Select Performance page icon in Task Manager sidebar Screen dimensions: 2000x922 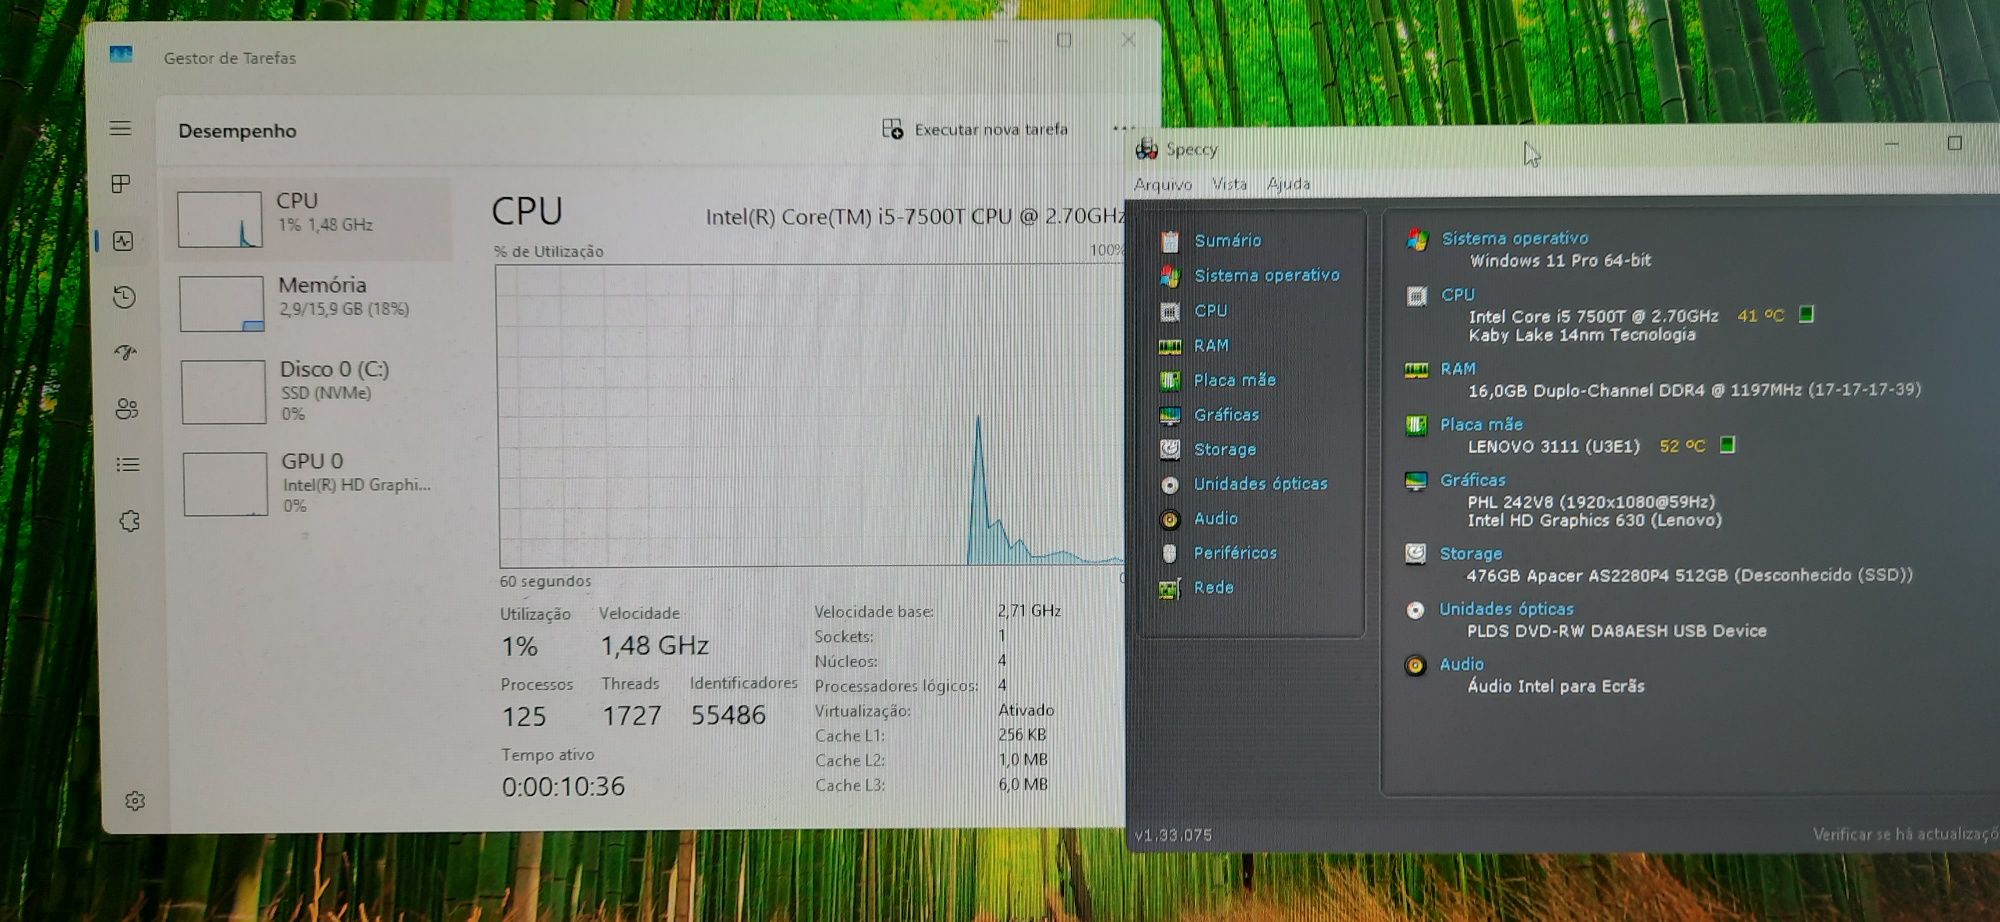123,241
